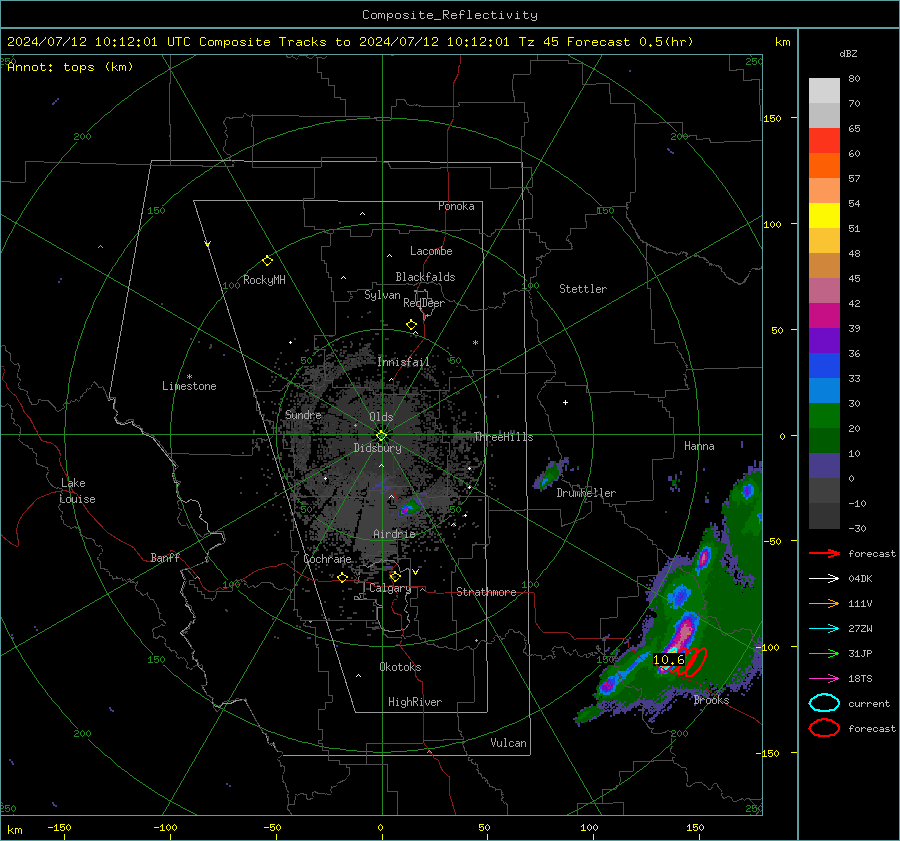Click the Brooks city label
The height and width of the screenshot is (841, 900).
coord(711,700)
